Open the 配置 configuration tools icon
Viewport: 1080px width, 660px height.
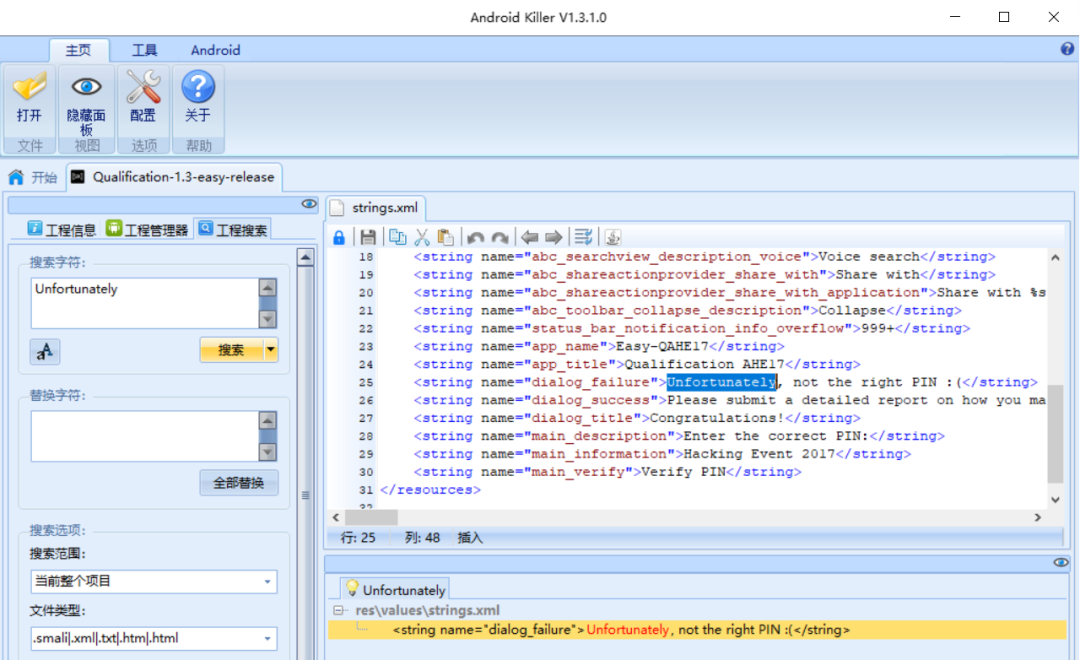(143, 87)
